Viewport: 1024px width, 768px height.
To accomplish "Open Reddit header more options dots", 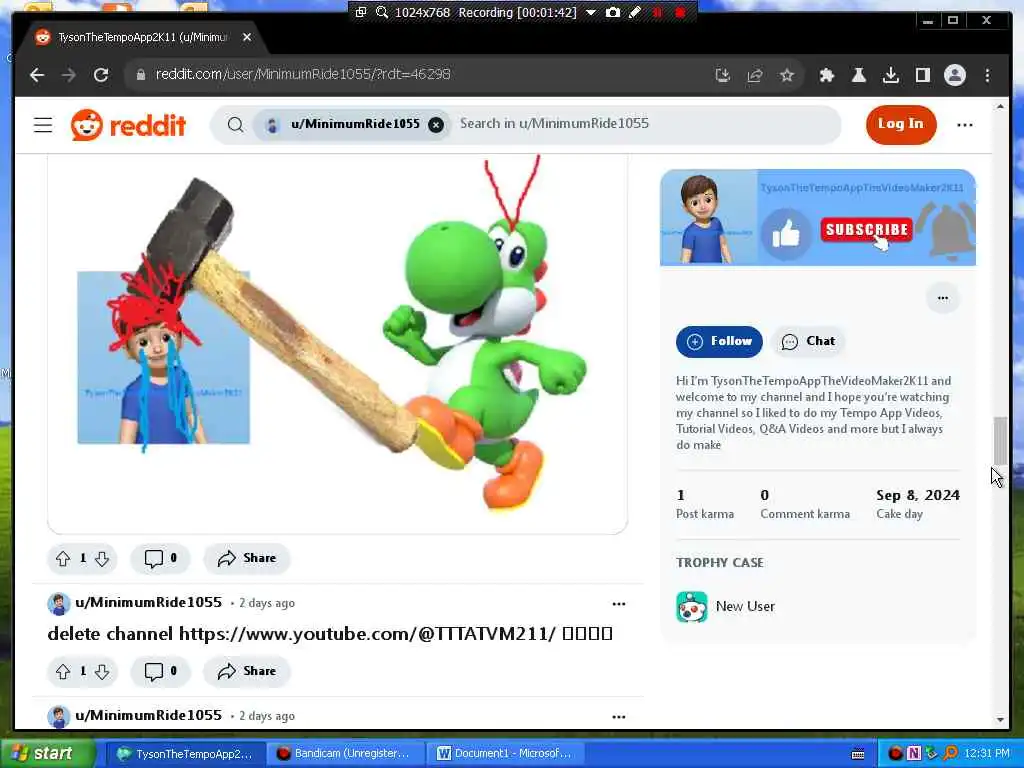I will (965, 125).
